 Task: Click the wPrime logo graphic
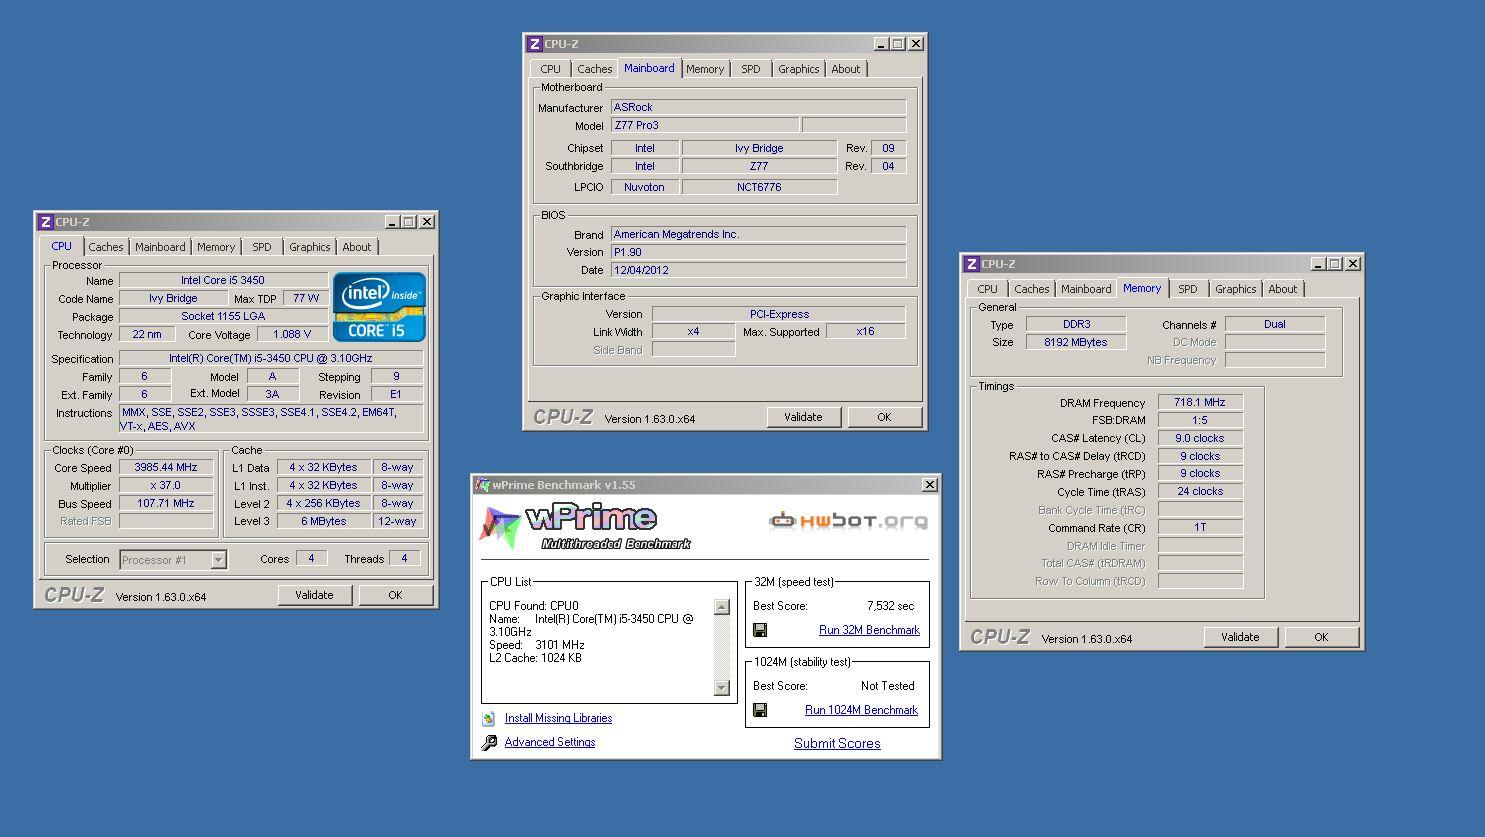pos(585,527)
